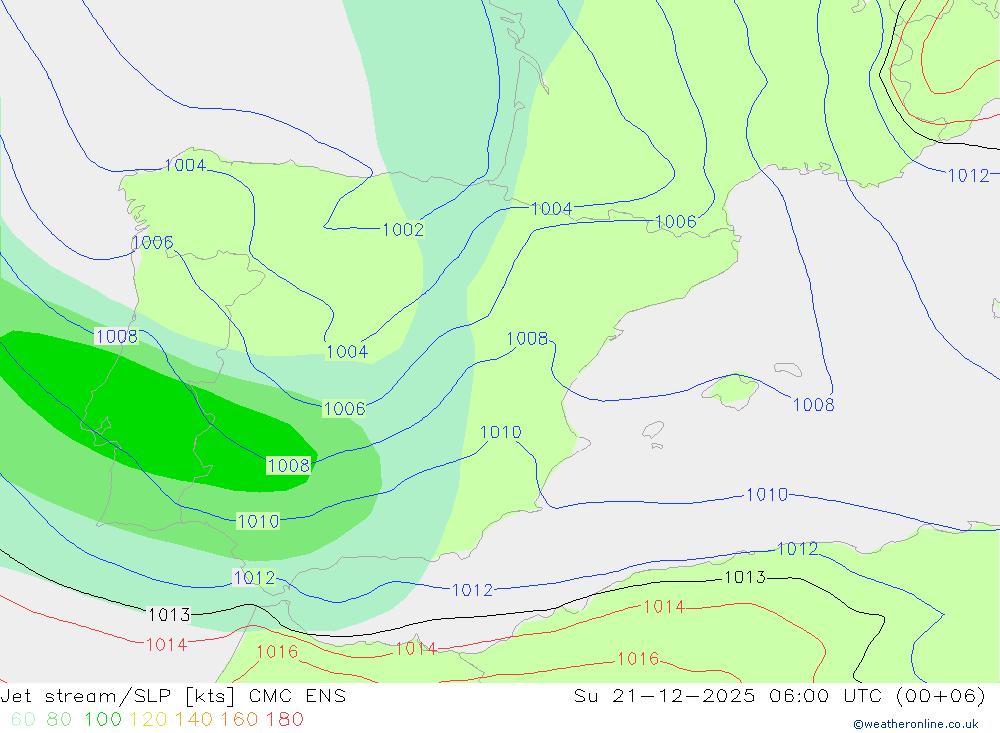Image resolution: width=1000 pixels, height=733 pixels.
Task: Click the 1006 label over central Spain
Action: point(344,408)
